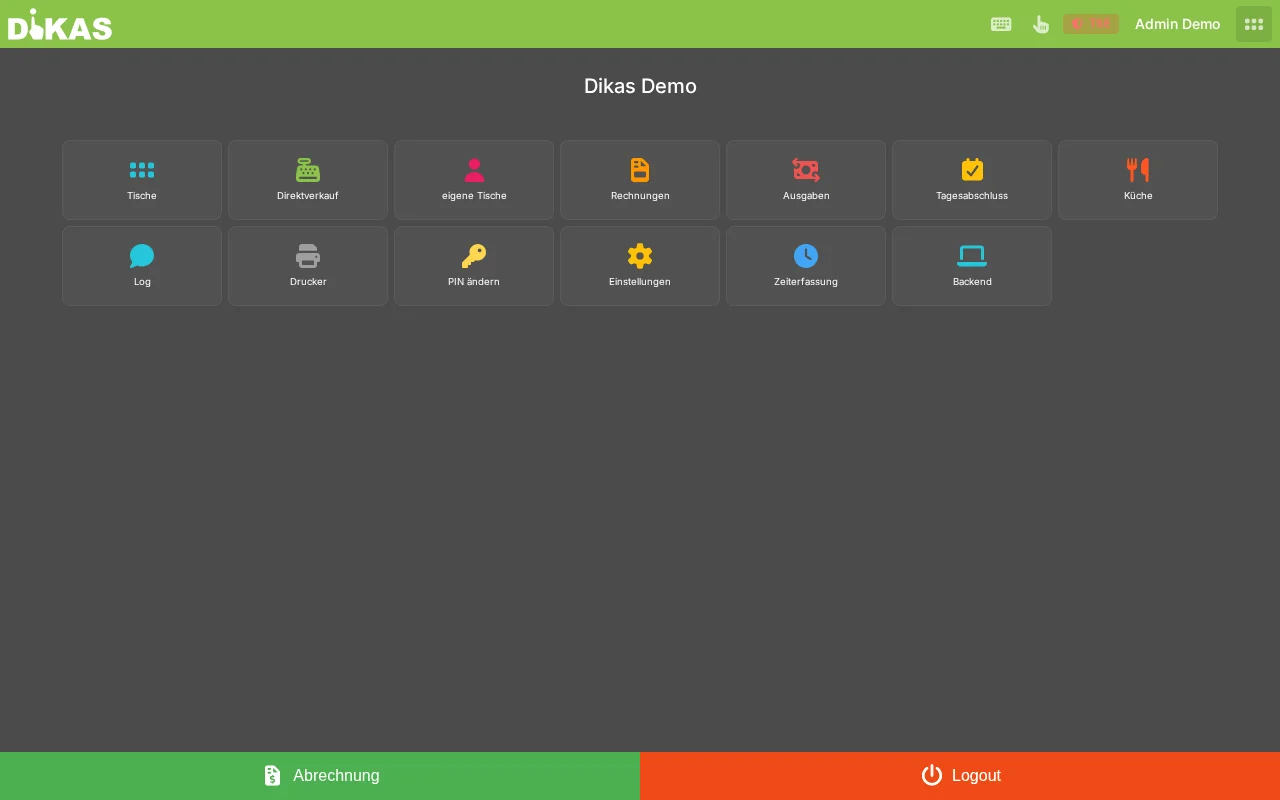The image size is (1280, 800).
Task: Click the Admin Demo user name
Action: 1177,24
